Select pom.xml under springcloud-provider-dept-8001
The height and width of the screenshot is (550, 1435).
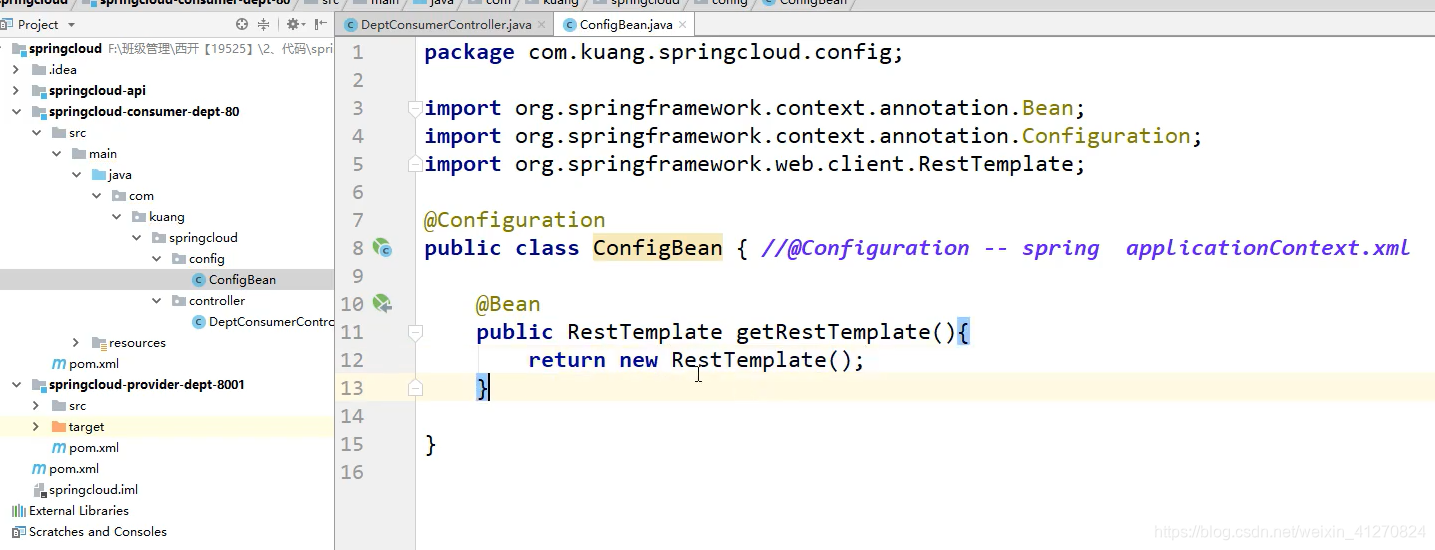tap(94, 448)
